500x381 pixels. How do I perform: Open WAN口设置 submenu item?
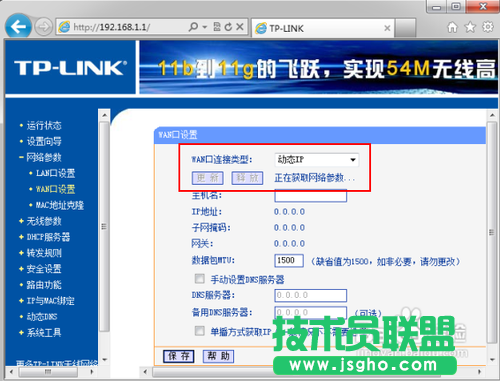pos(56,189)
